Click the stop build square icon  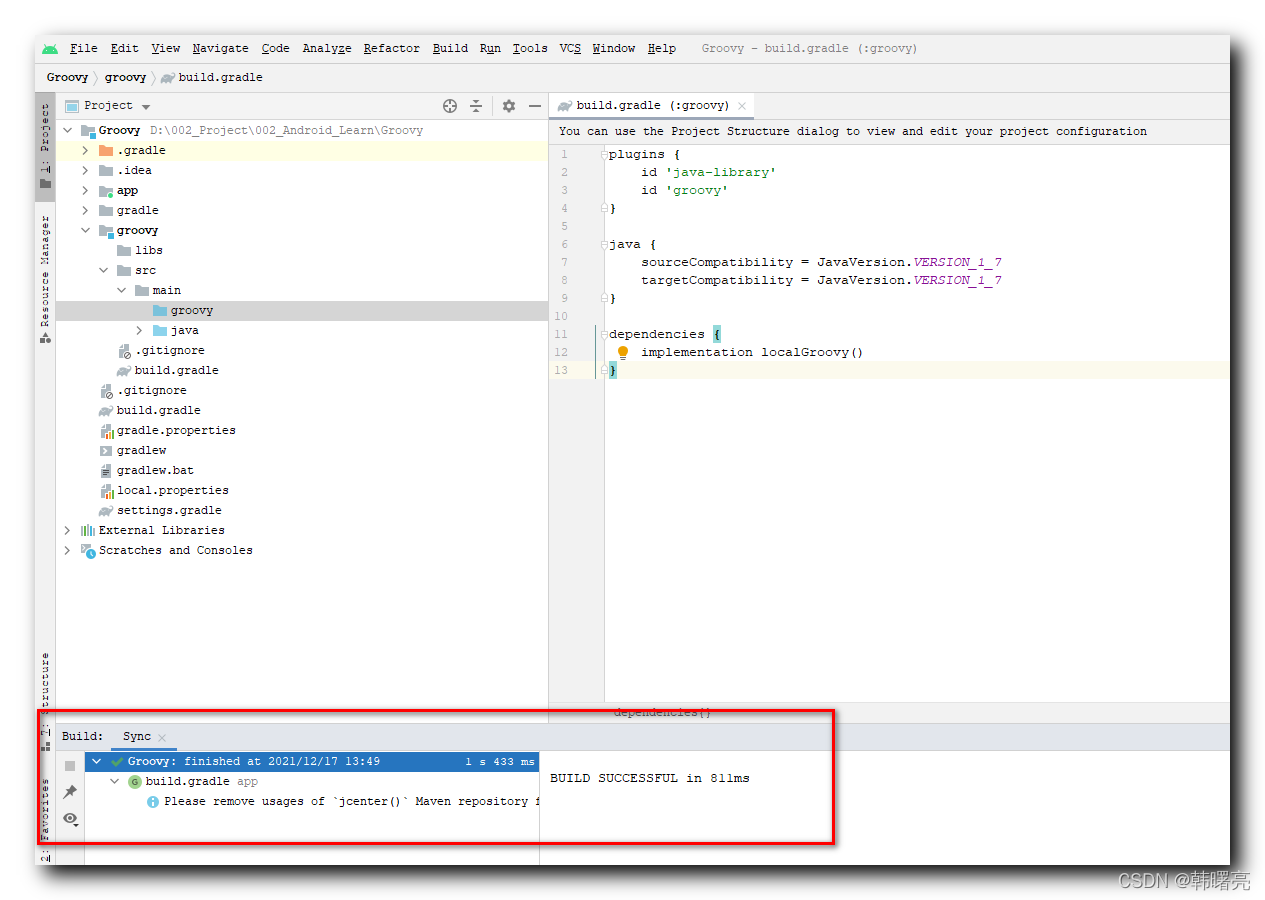[x=70, y=766]
